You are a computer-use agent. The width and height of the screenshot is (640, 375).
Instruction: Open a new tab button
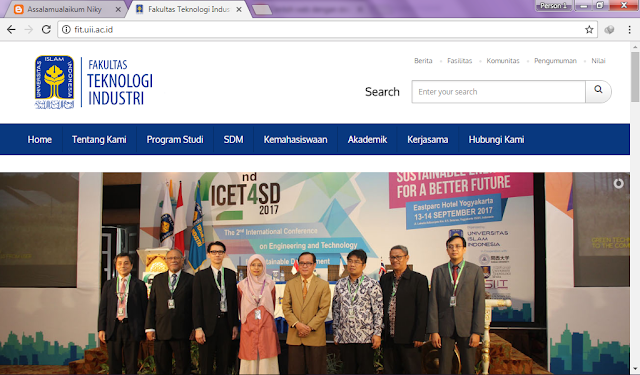coord(262,9)
